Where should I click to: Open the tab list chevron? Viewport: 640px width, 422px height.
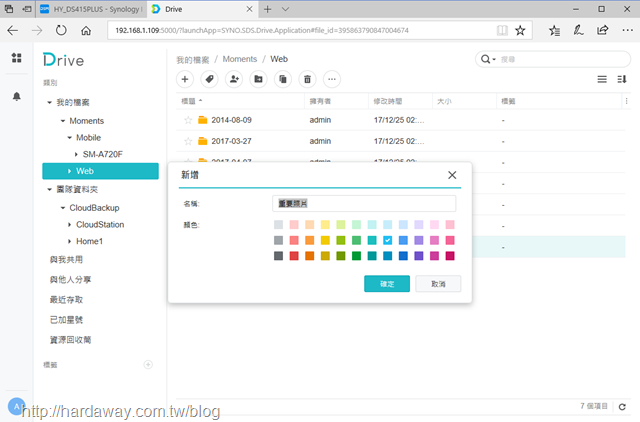tap(285, 9)
